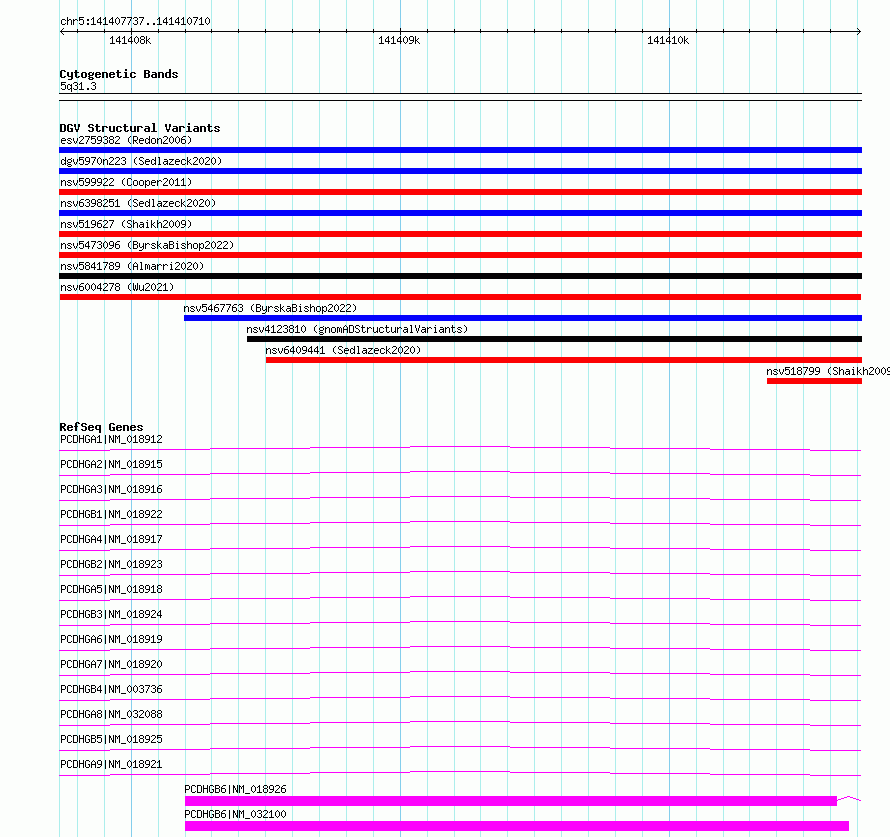Select the blue bar under nsv6398251

click(460, 213)
